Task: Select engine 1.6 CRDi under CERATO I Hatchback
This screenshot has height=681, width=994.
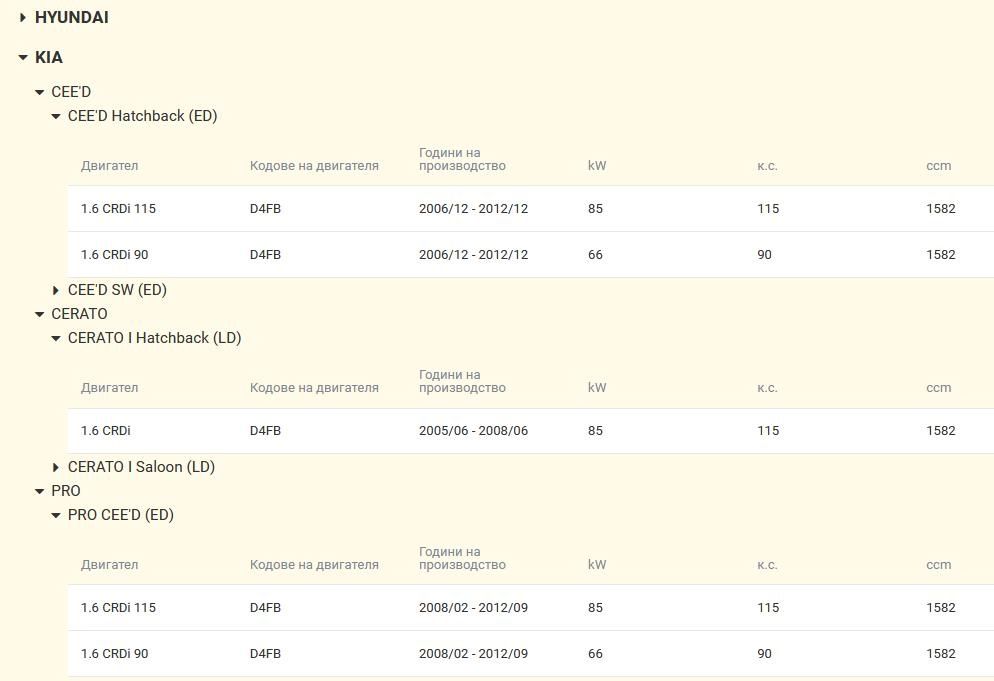Action: 105,431
